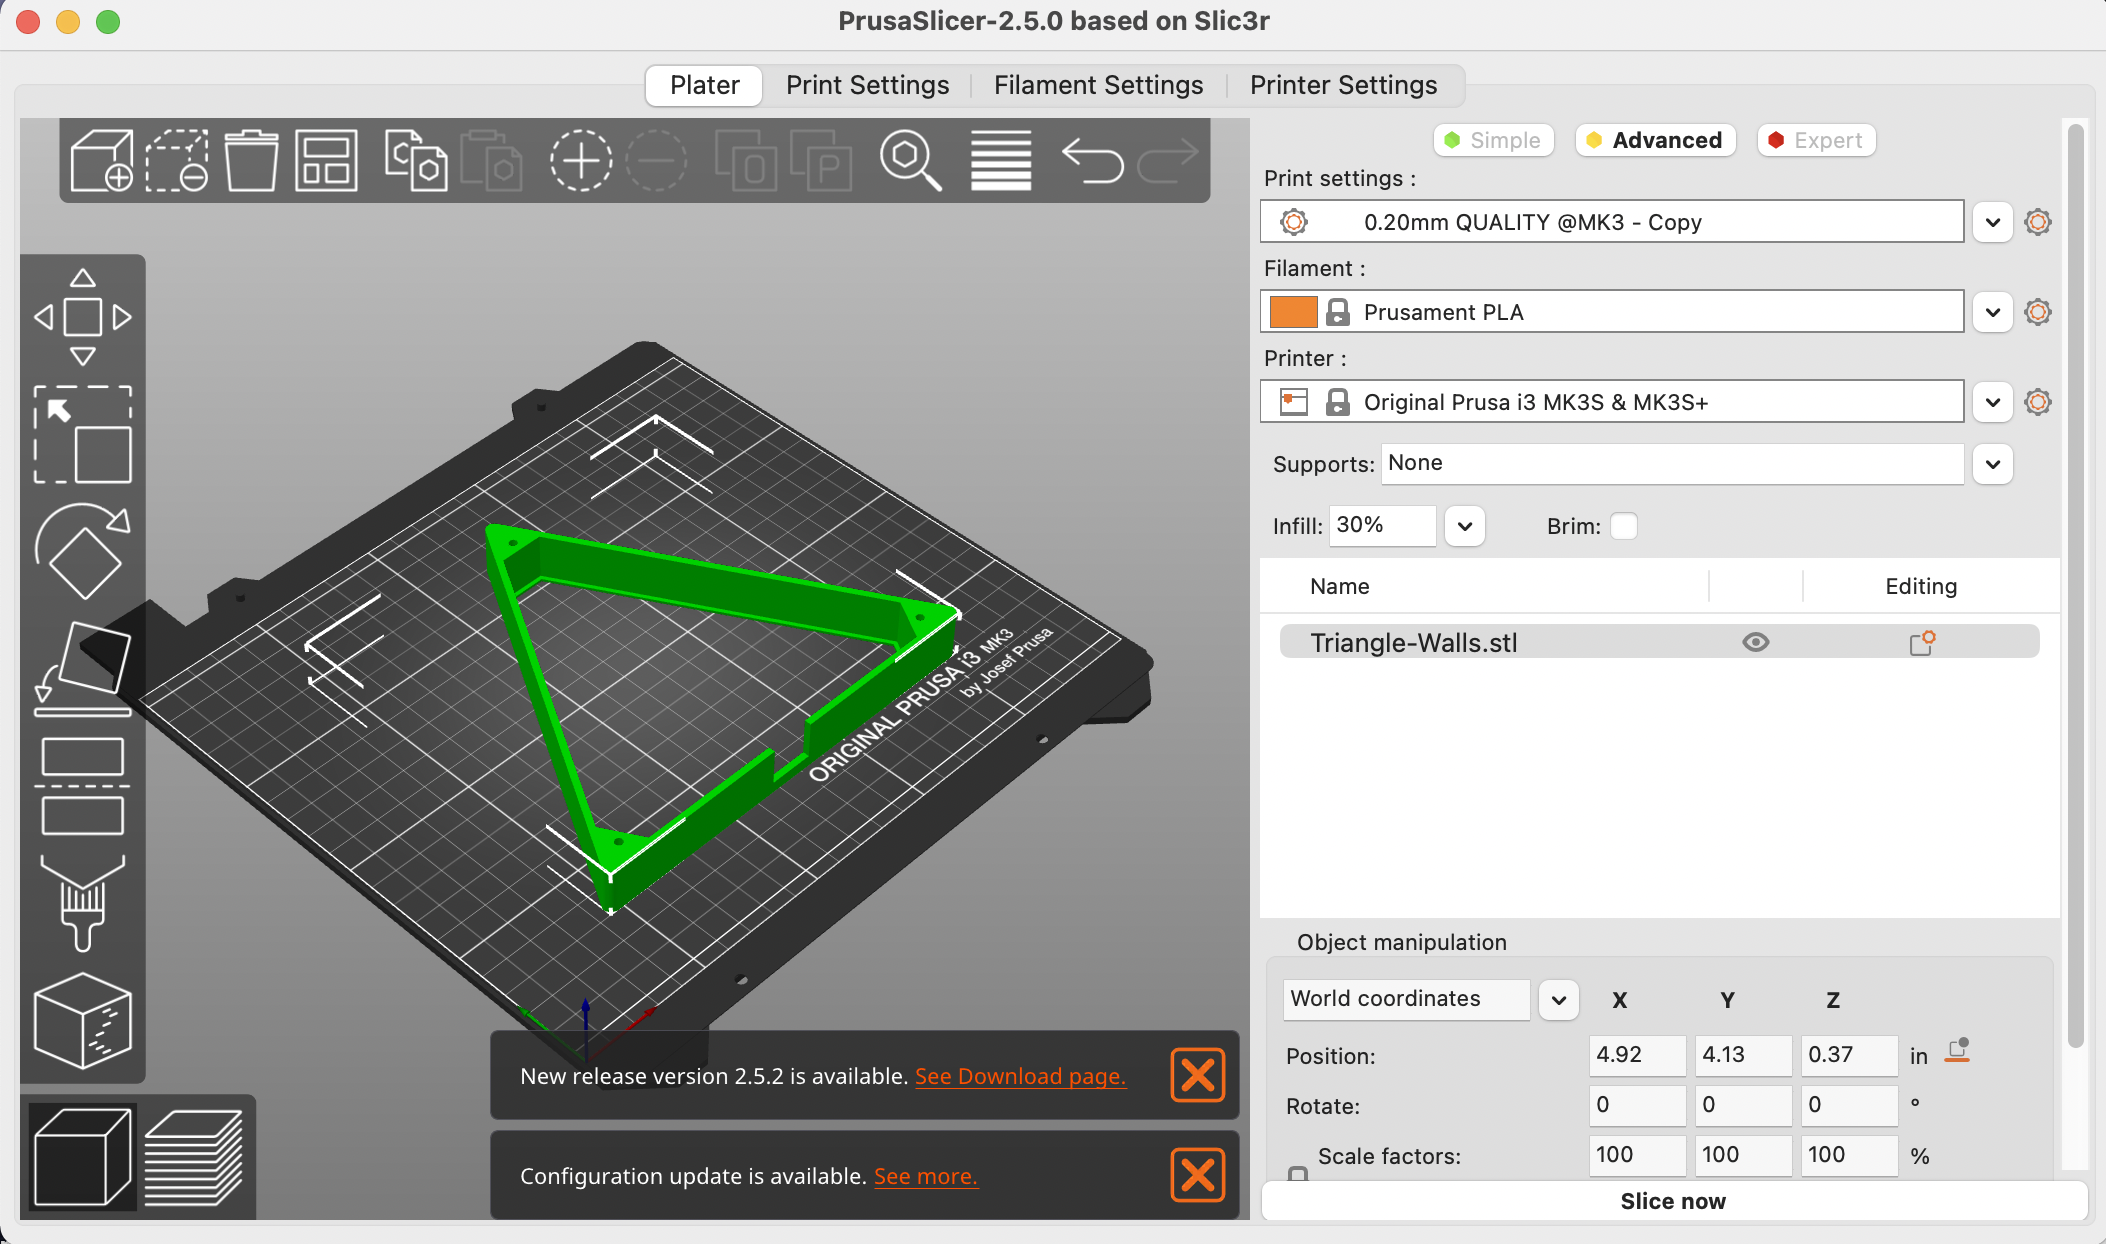Select Simple mode
The width and height of the screenshot is (2106, 1244).
click(1494, 140)
